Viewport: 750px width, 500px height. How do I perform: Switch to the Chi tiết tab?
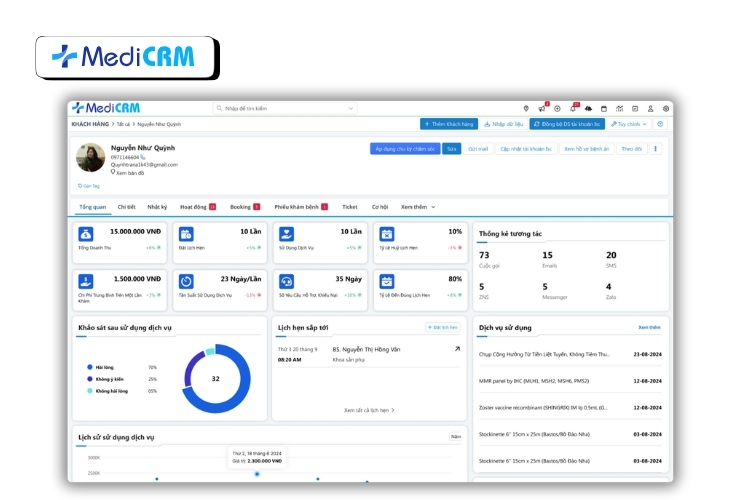[x=126, y=206]
